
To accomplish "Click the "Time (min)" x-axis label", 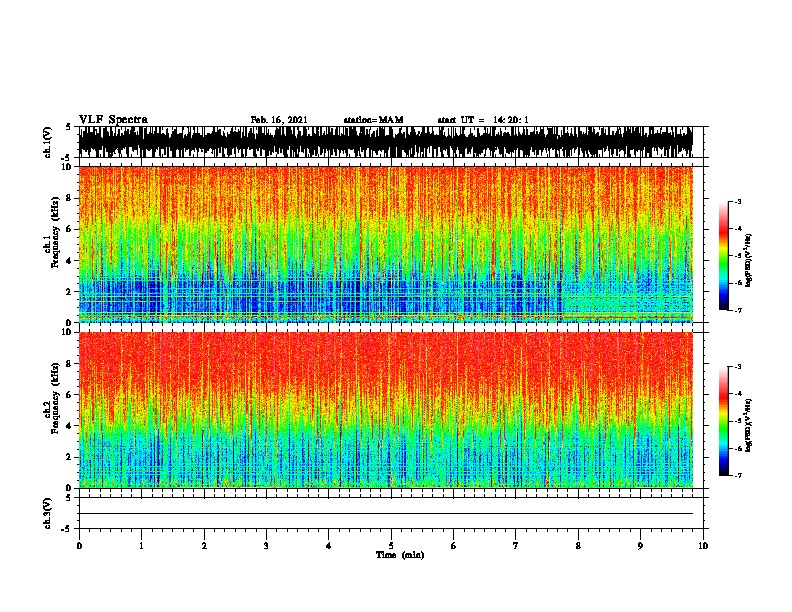I will click(400, 555).
